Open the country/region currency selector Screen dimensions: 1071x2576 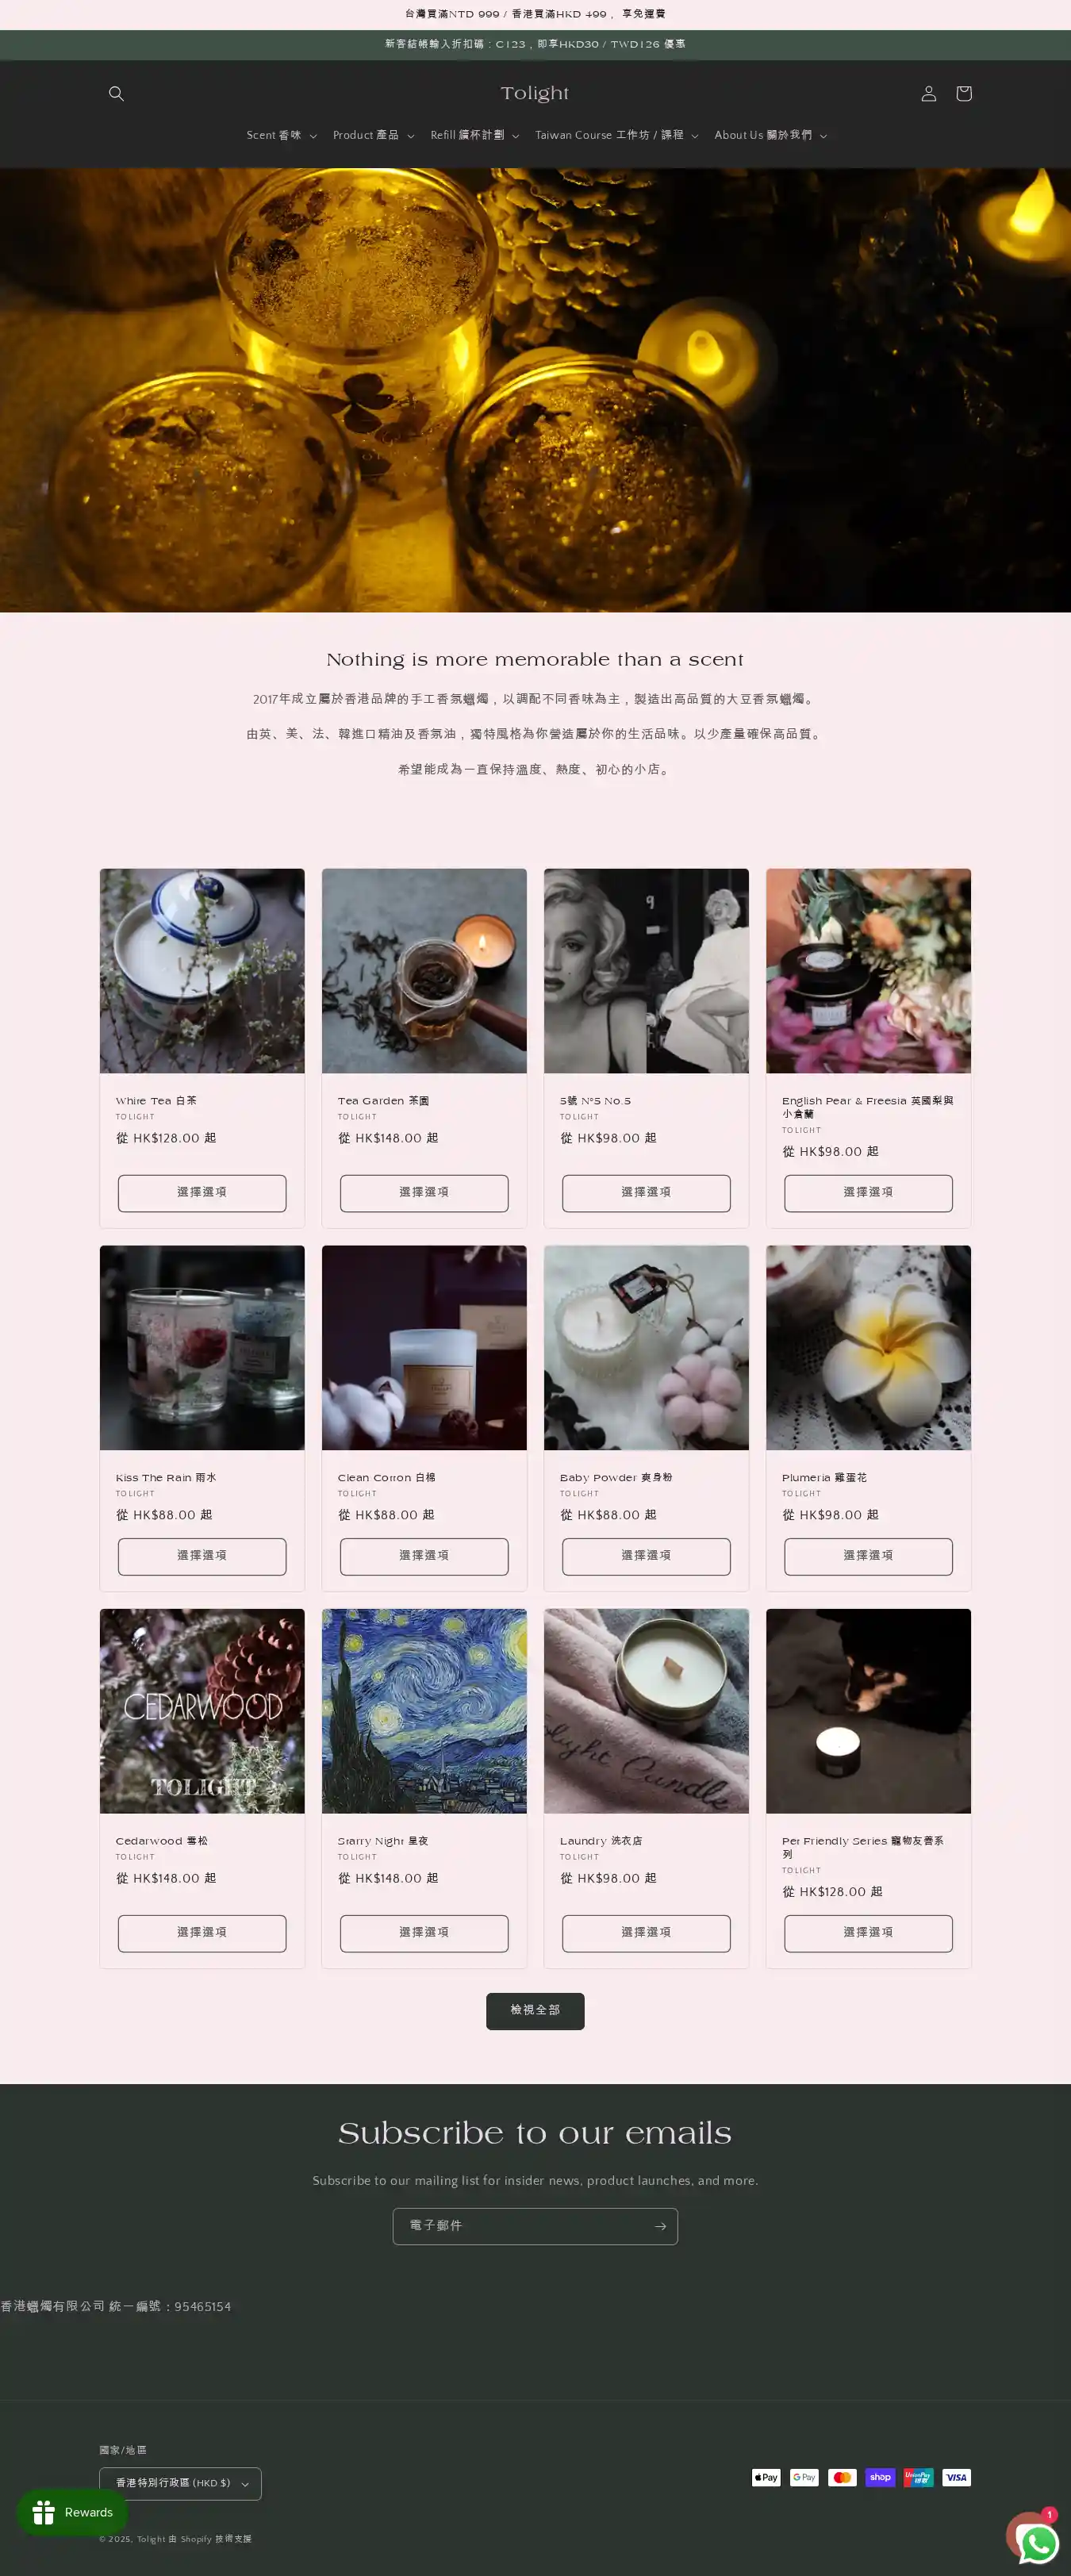pyautogui.click(x=180, y=2483)
